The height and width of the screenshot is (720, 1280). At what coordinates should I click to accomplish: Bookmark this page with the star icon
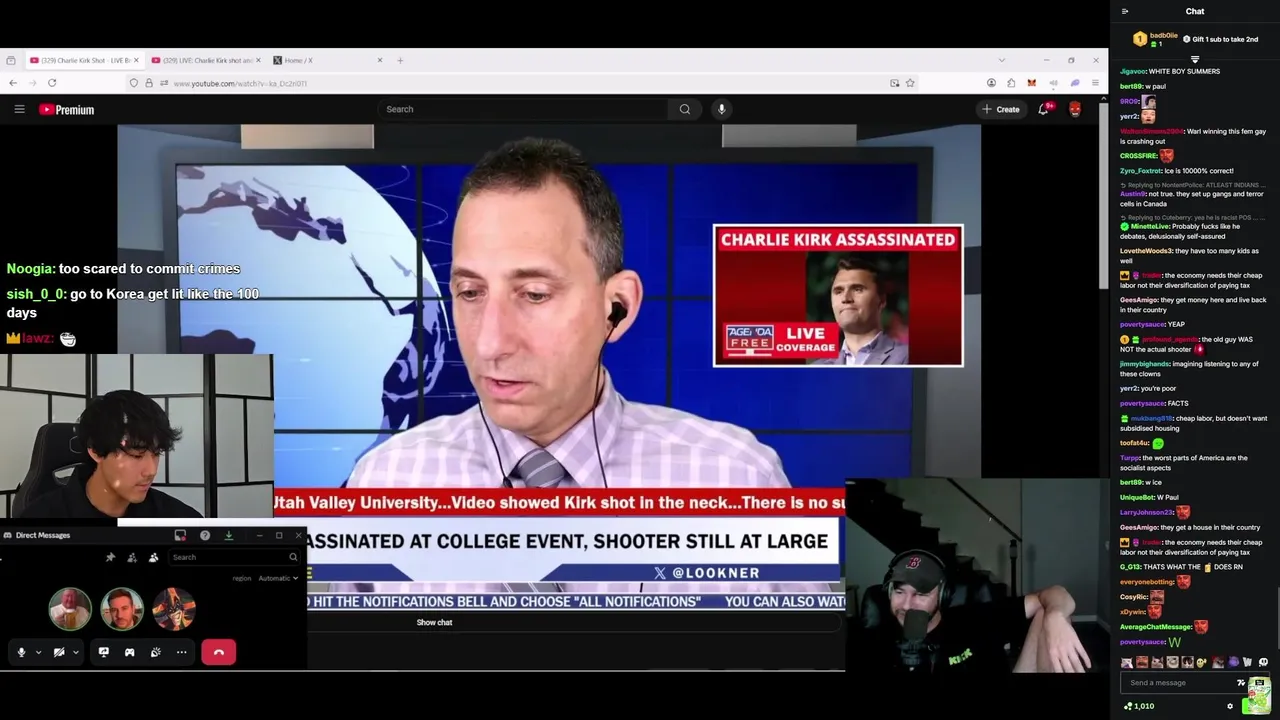click(x=910, y=83)
